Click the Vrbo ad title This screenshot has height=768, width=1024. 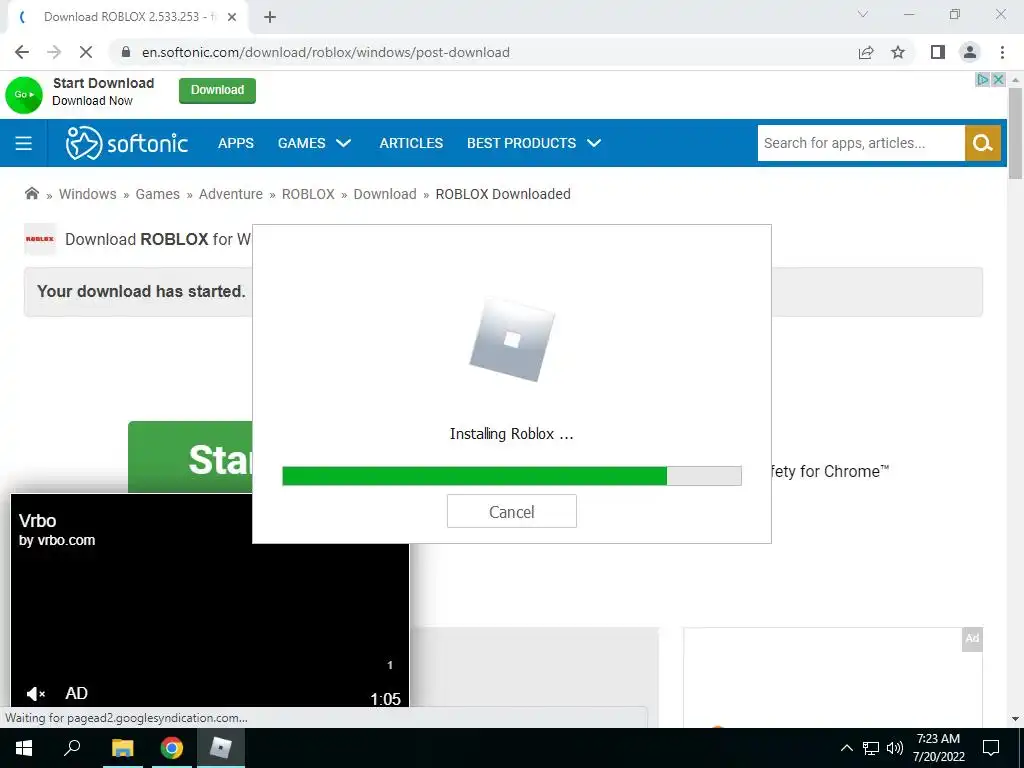37,520
